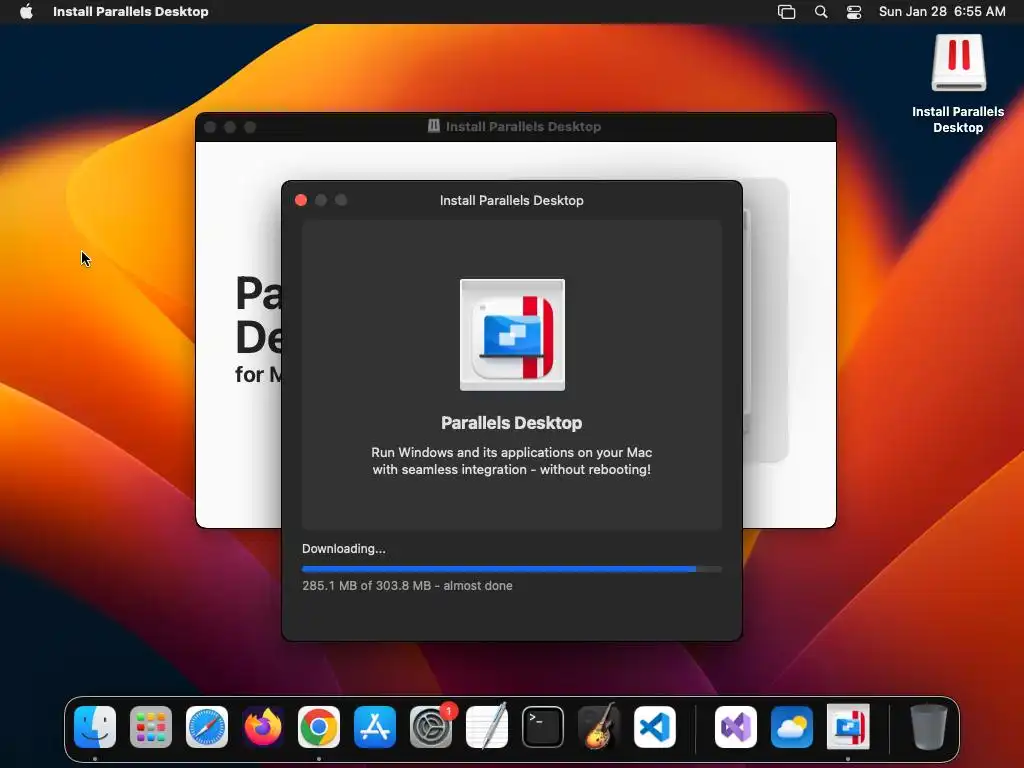This screenshot has width=1024, height=768.
Task: Launch Firefox from the Dock
Action: (263, 727)
